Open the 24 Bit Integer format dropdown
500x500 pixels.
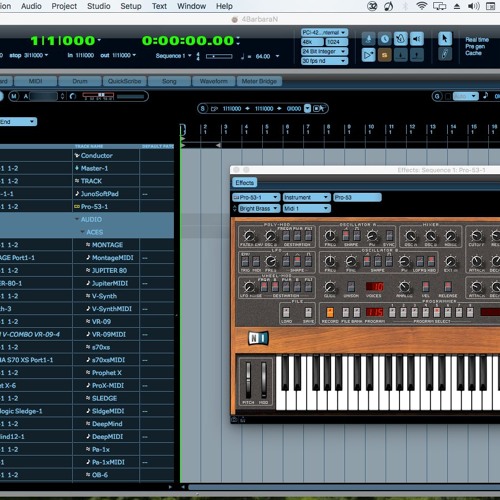[324, 51]
